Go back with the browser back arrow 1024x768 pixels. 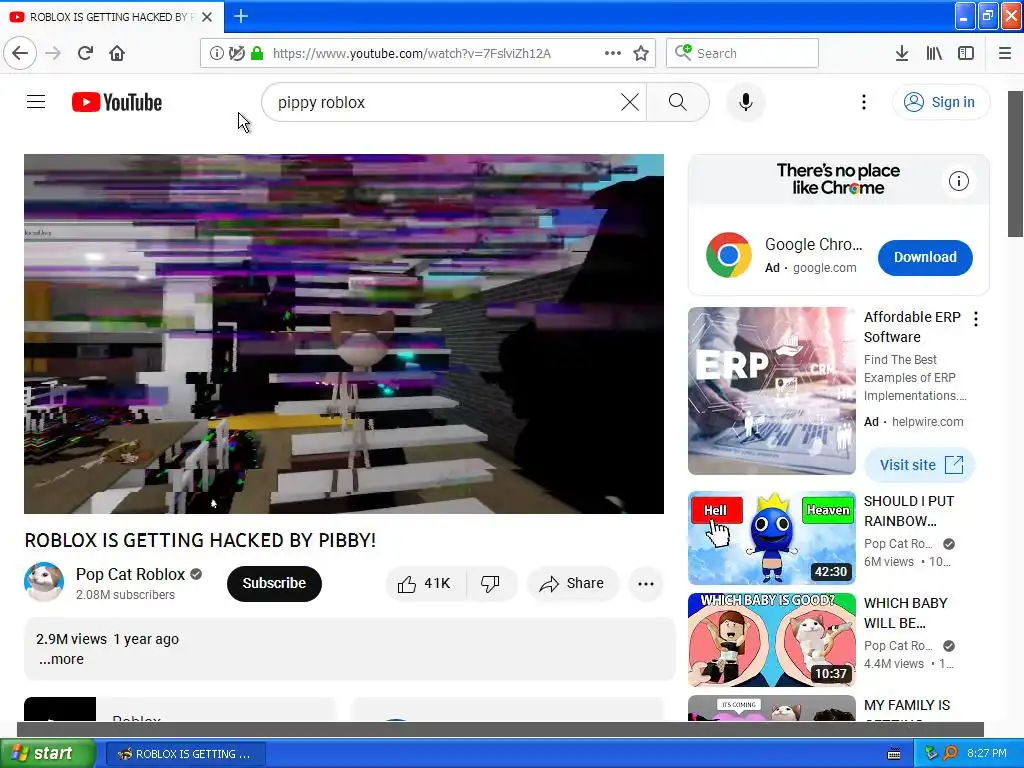coord(20,53)
